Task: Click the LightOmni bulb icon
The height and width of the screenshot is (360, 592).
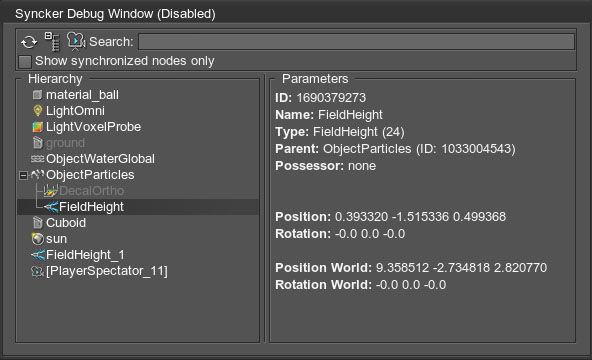Action: click(37, 111)
